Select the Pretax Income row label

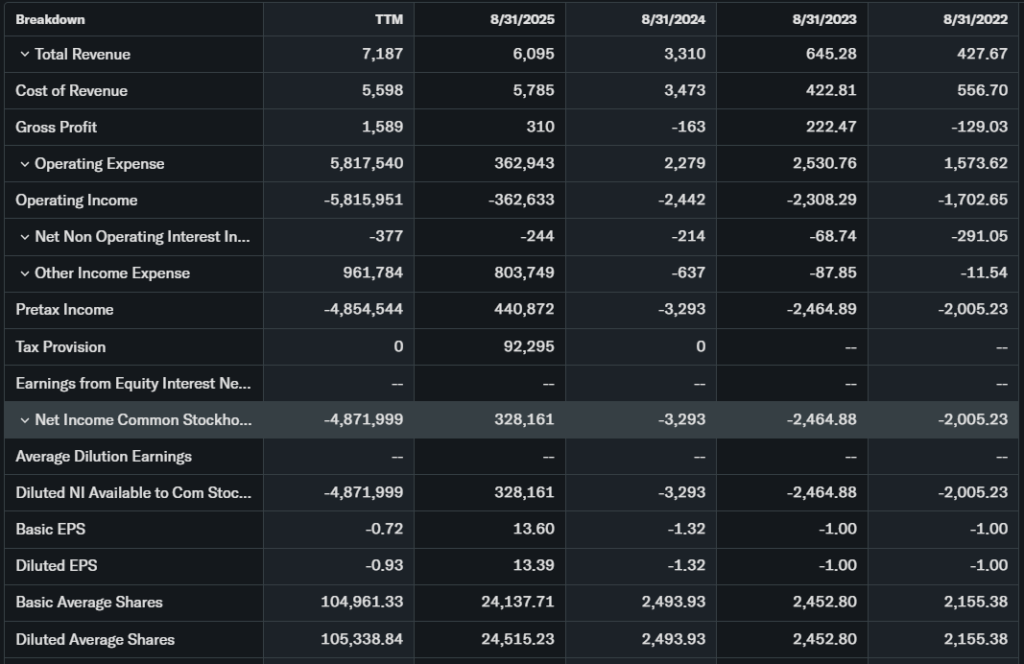(64, 310)
